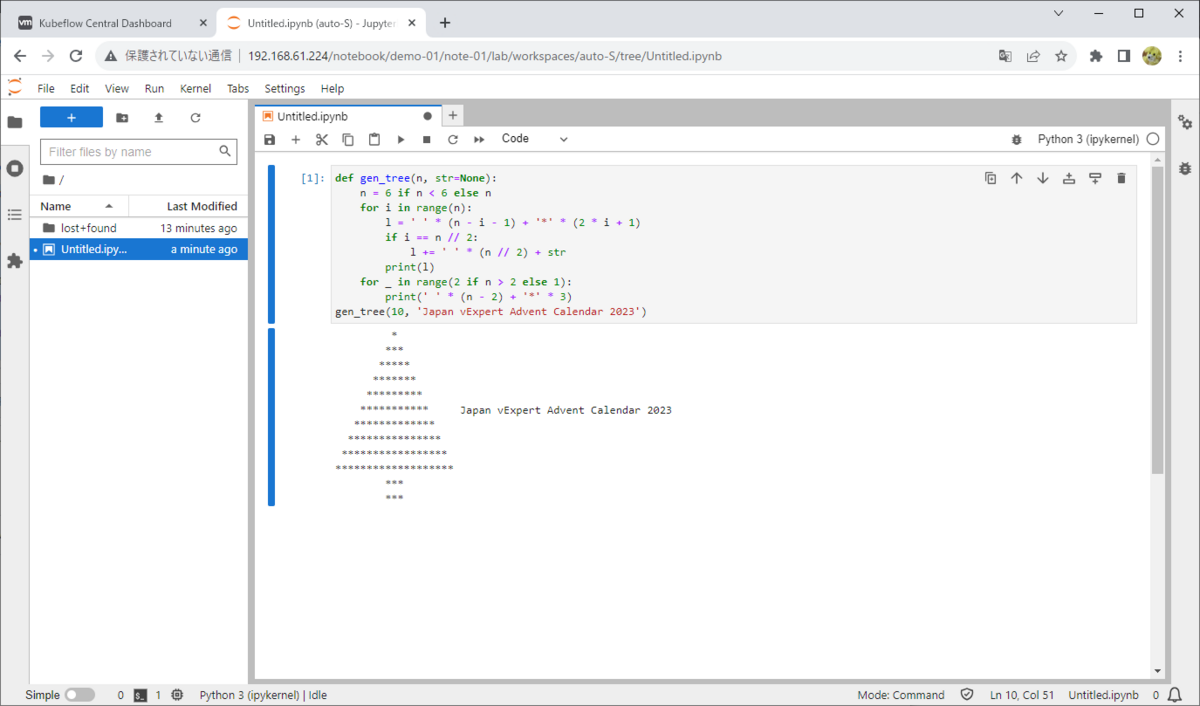Viewport: 1200px width, 706px height.
Task: Open a new launcher tab beside Untitled.ipynb
Action: click(x=453, y=116)
